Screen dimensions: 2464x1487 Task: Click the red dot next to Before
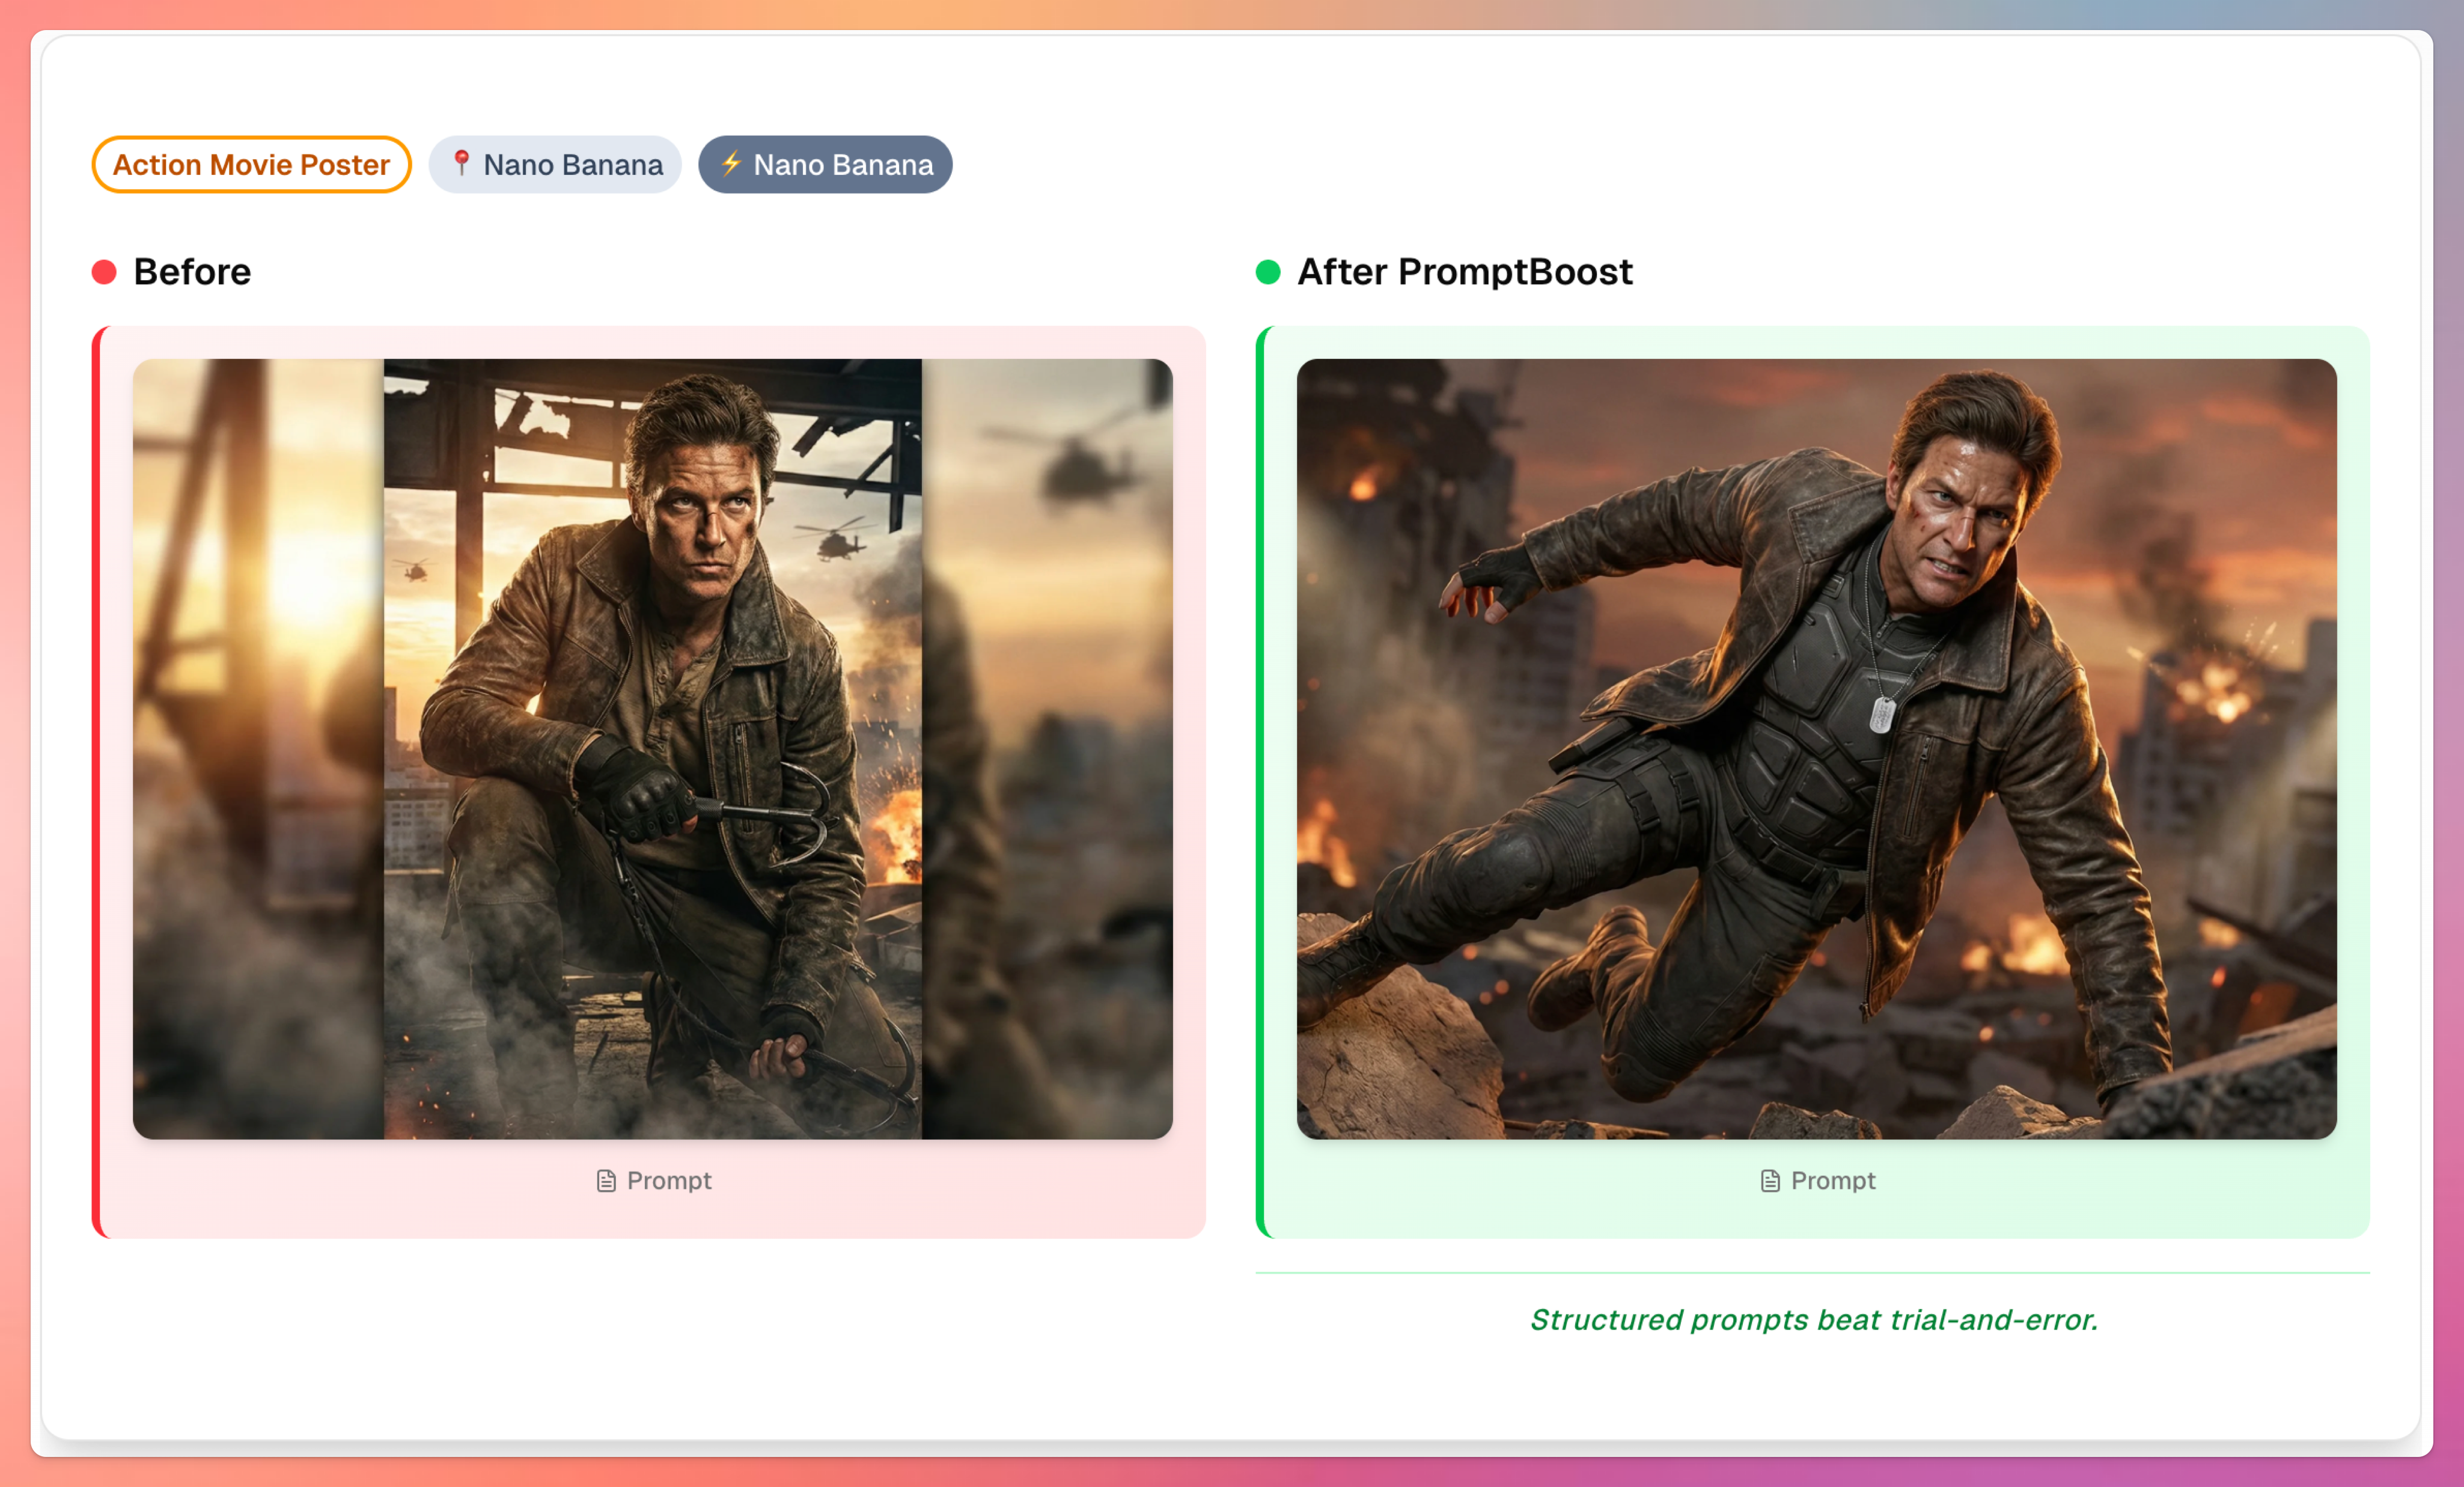click(x=104, y=271)
